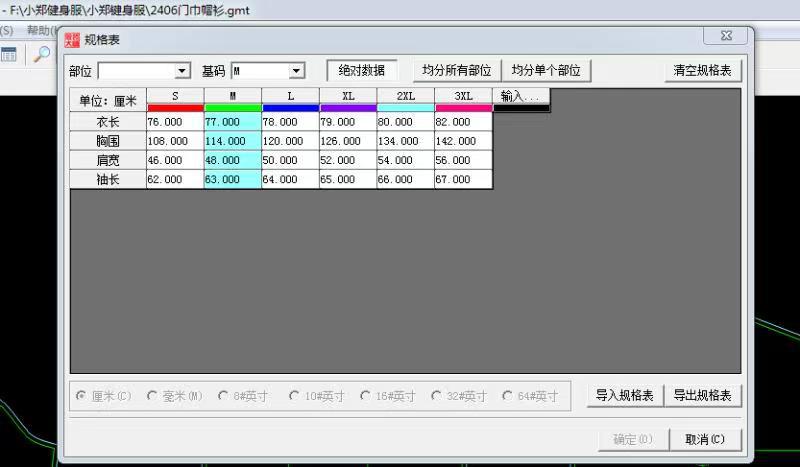800x467 pixels.
Task: Click the 导出规格表 button
Action: (x=703, y=396)
